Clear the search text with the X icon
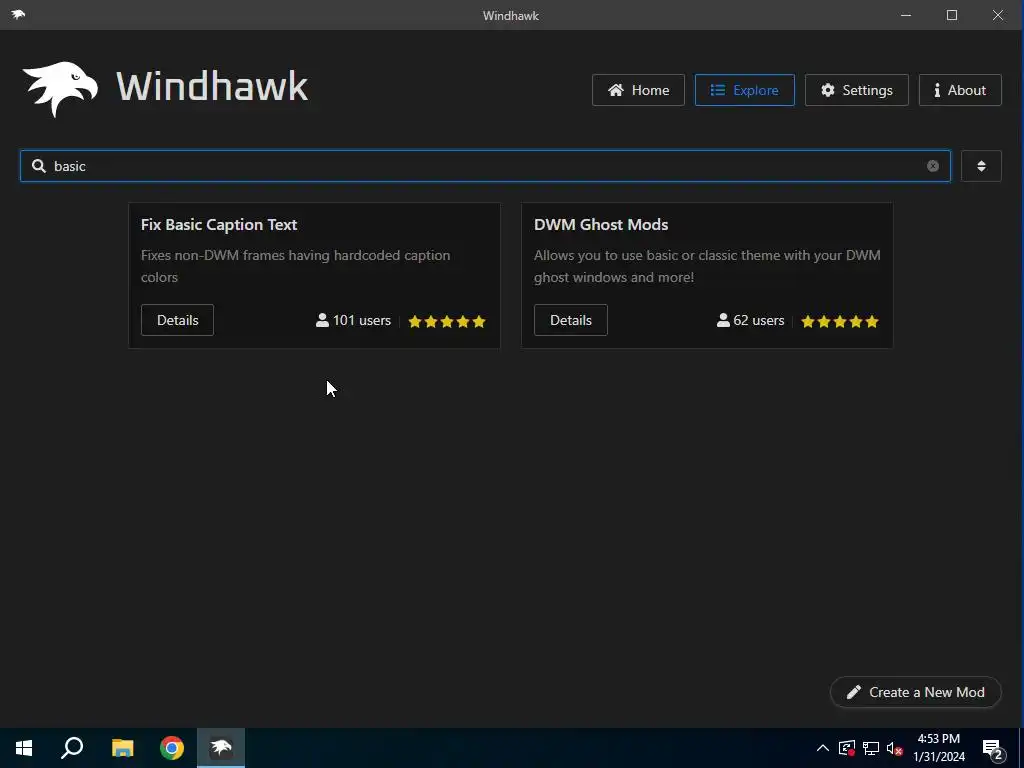The width and height of the screenshot is (1024, 768). click(933, 166)
